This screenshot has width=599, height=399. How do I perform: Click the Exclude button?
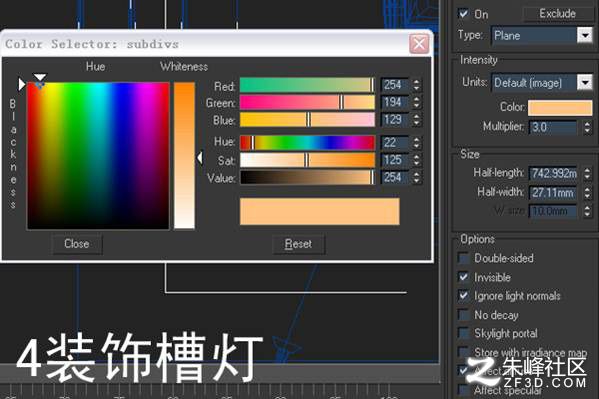557,14
